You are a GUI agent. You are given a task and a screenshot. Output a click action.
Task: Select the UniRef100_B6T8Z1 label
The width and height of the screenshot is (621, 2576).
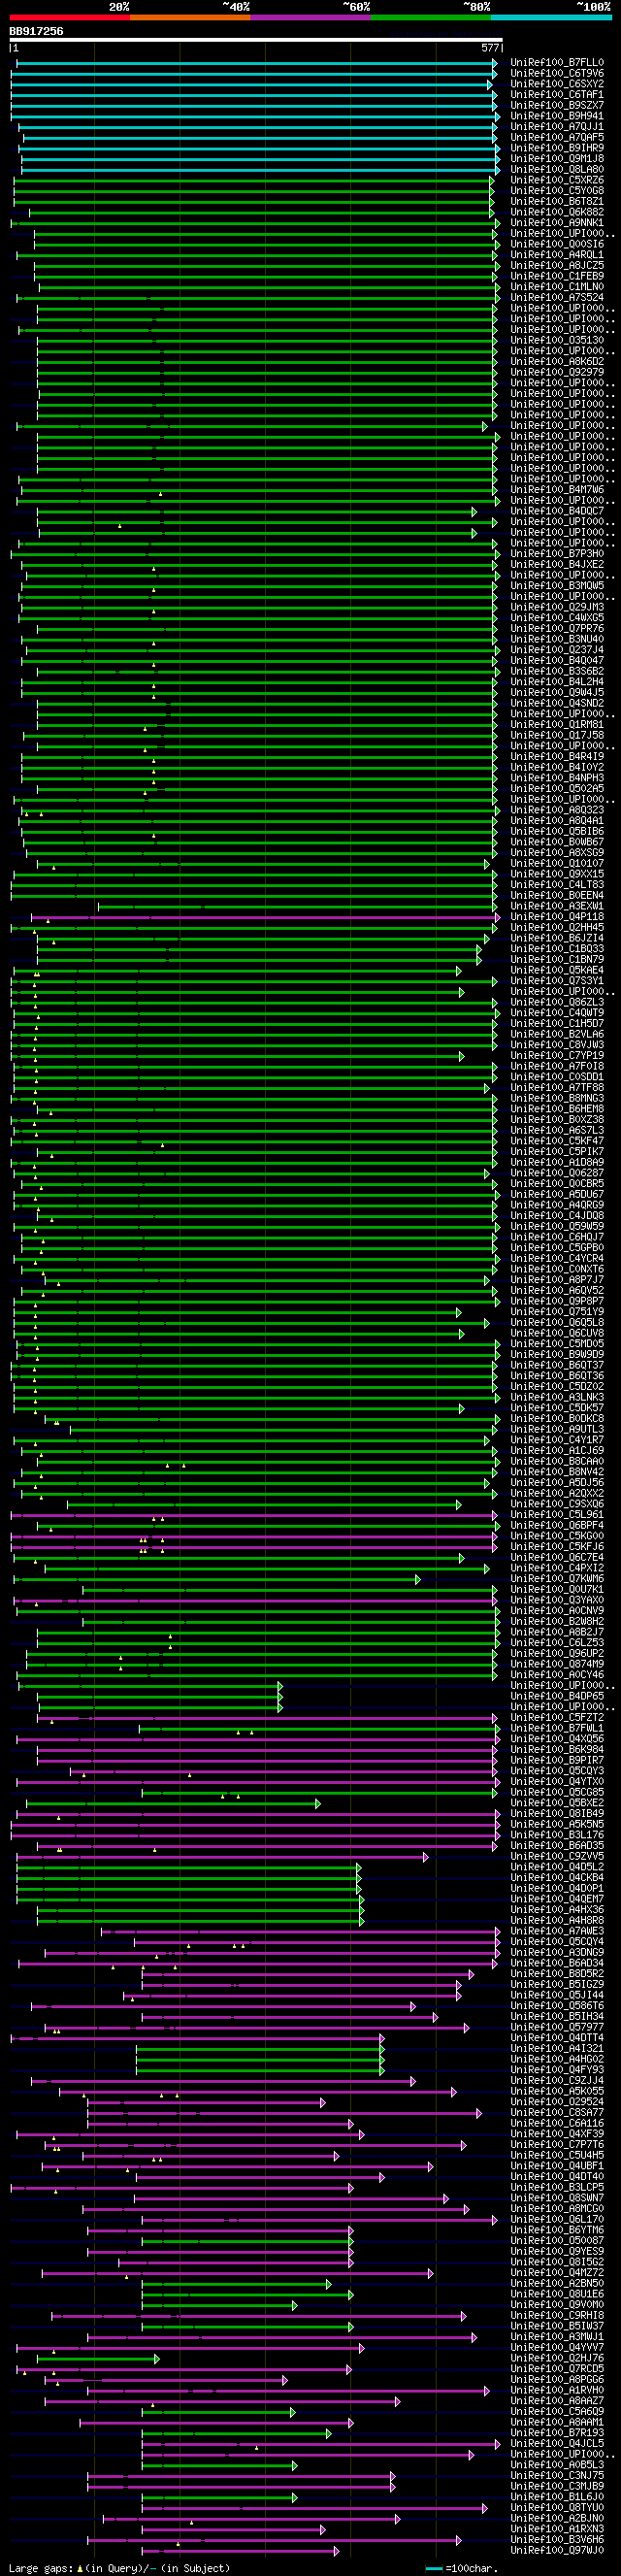pyautogui.click(x=557, y=201)
